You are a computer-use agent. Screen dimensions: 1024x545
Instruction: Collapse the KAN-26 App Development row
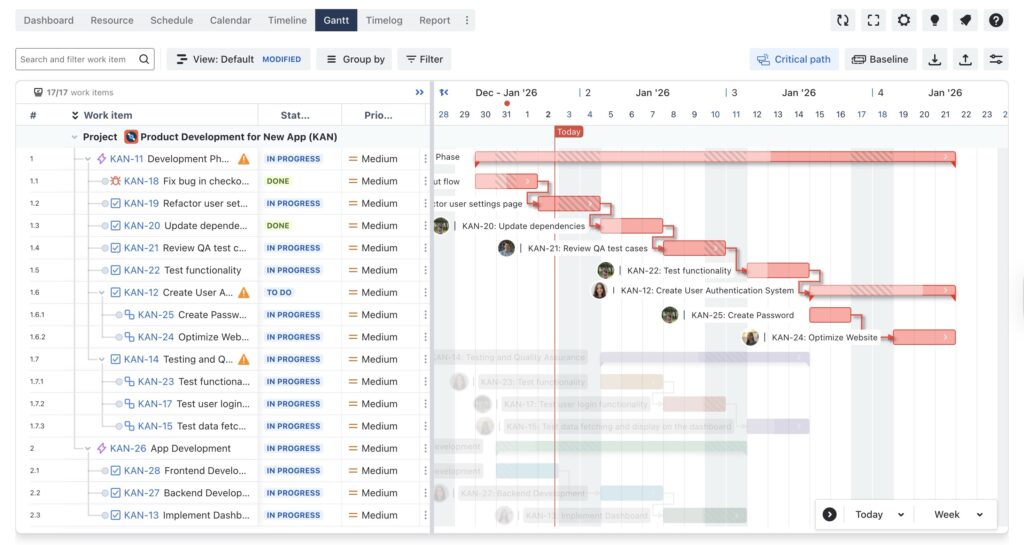(88, 449)
